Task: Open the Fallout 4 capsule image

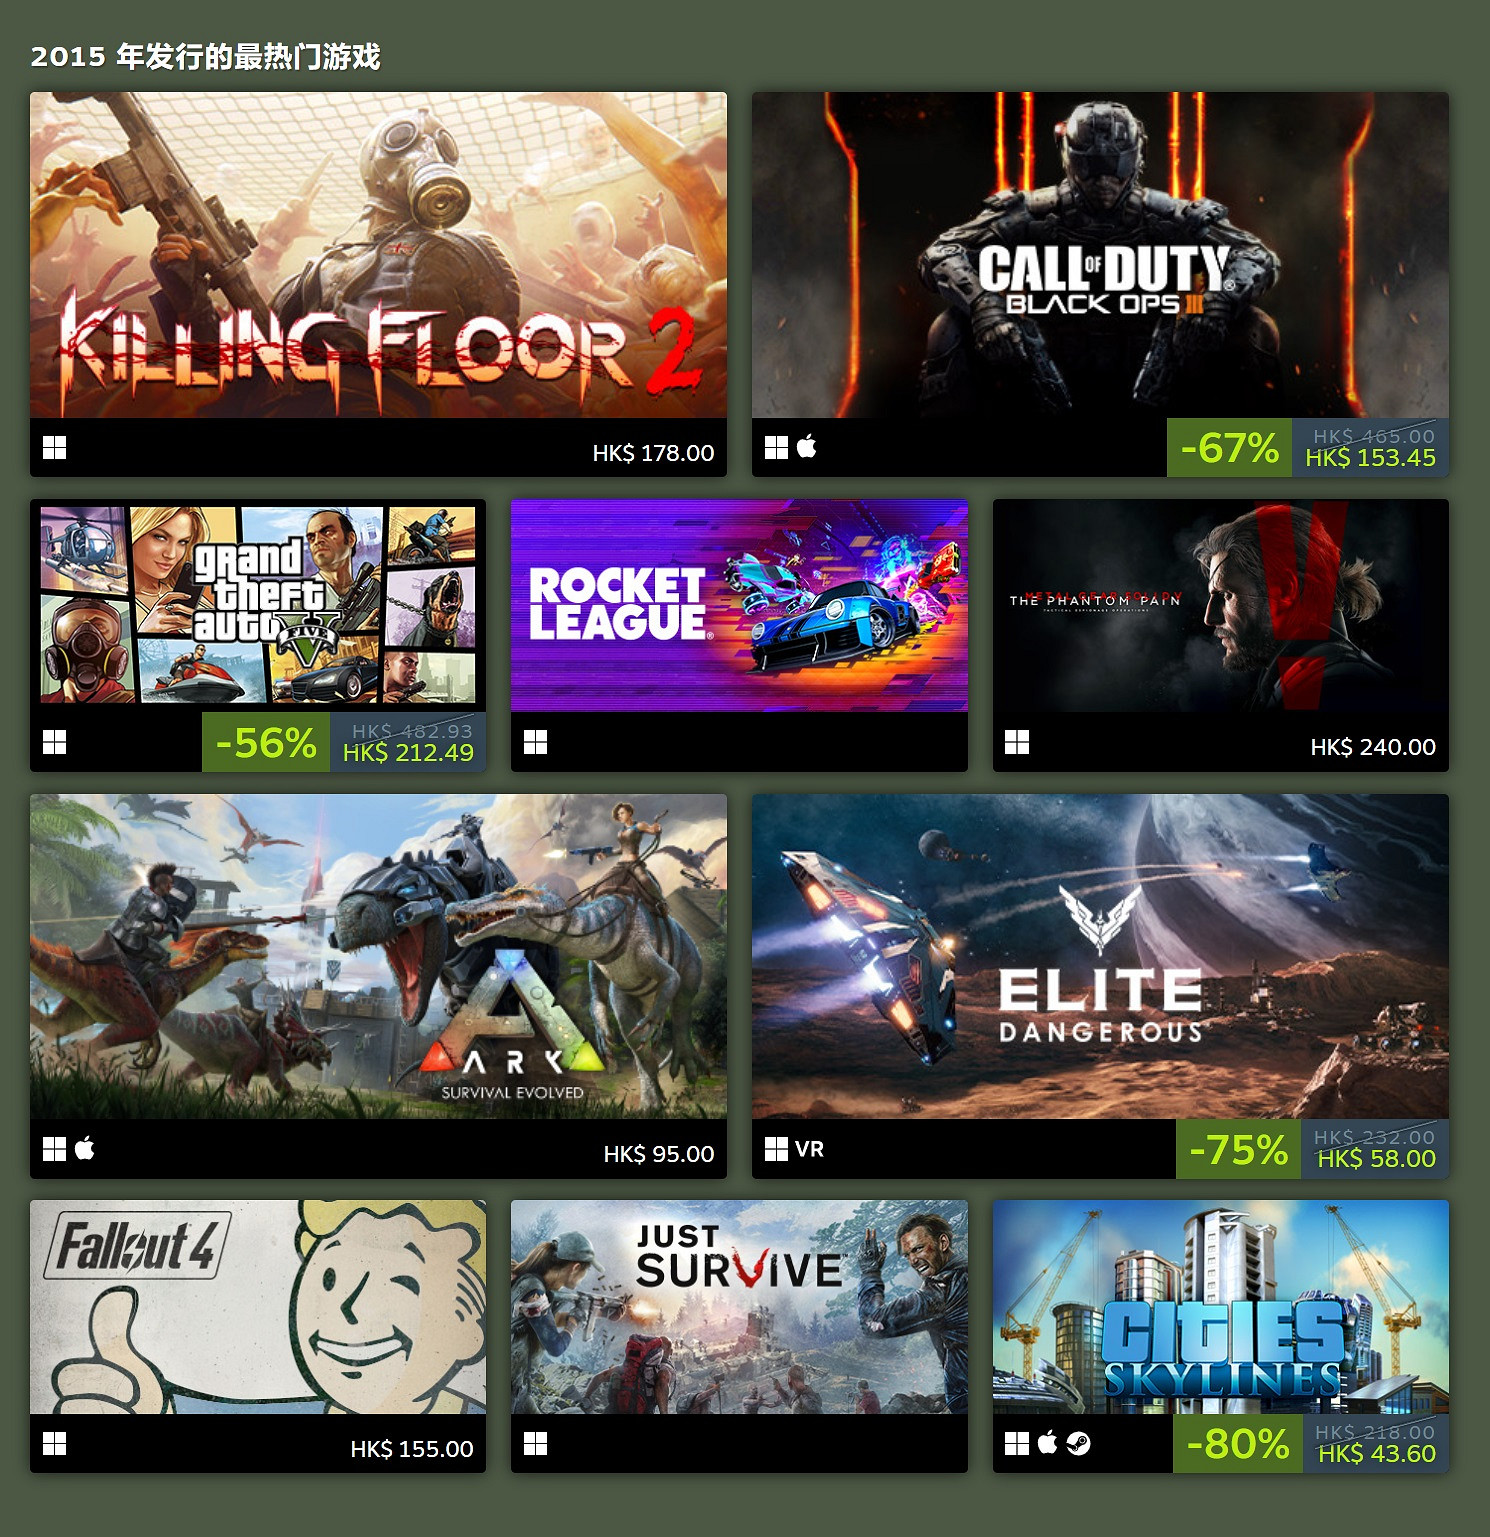Action: pyautogui.click(x=258, y=1307)
